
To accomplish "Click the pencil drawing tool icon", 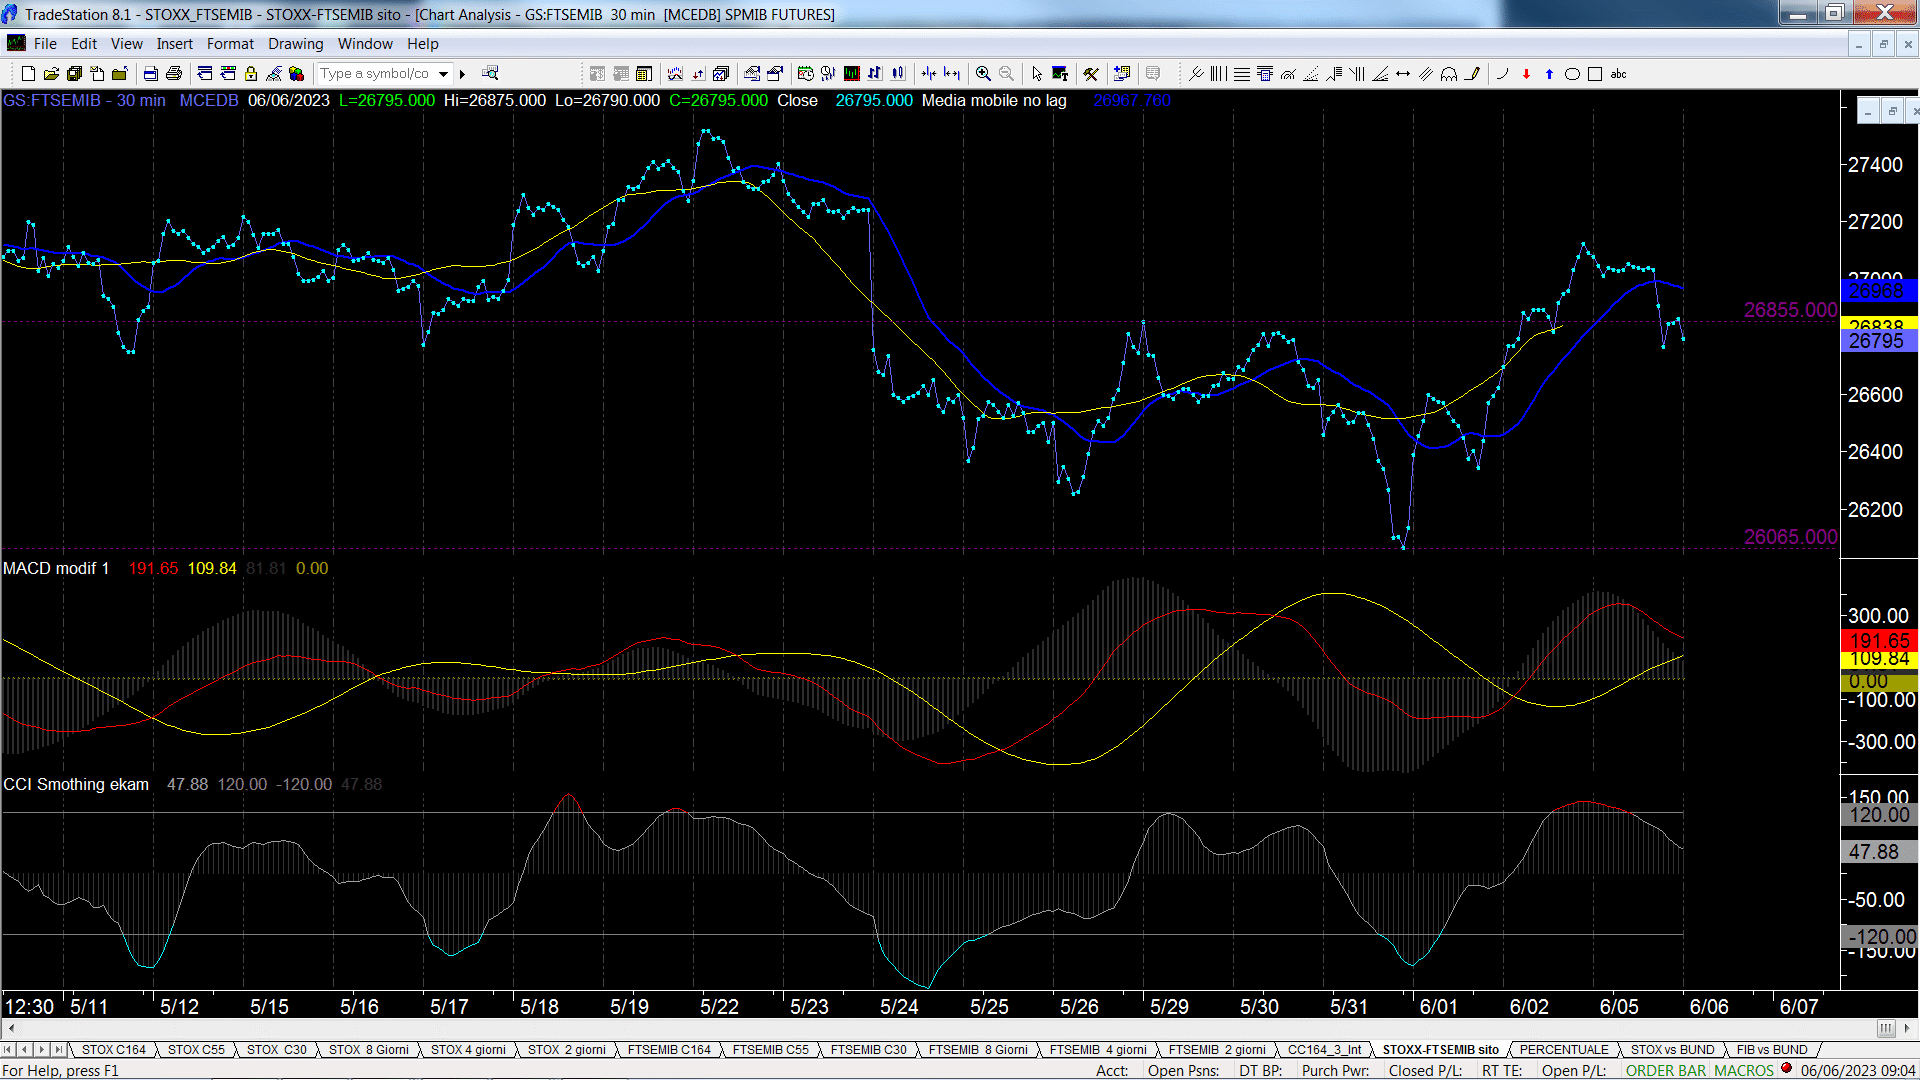I will [x=1472, y=73].
